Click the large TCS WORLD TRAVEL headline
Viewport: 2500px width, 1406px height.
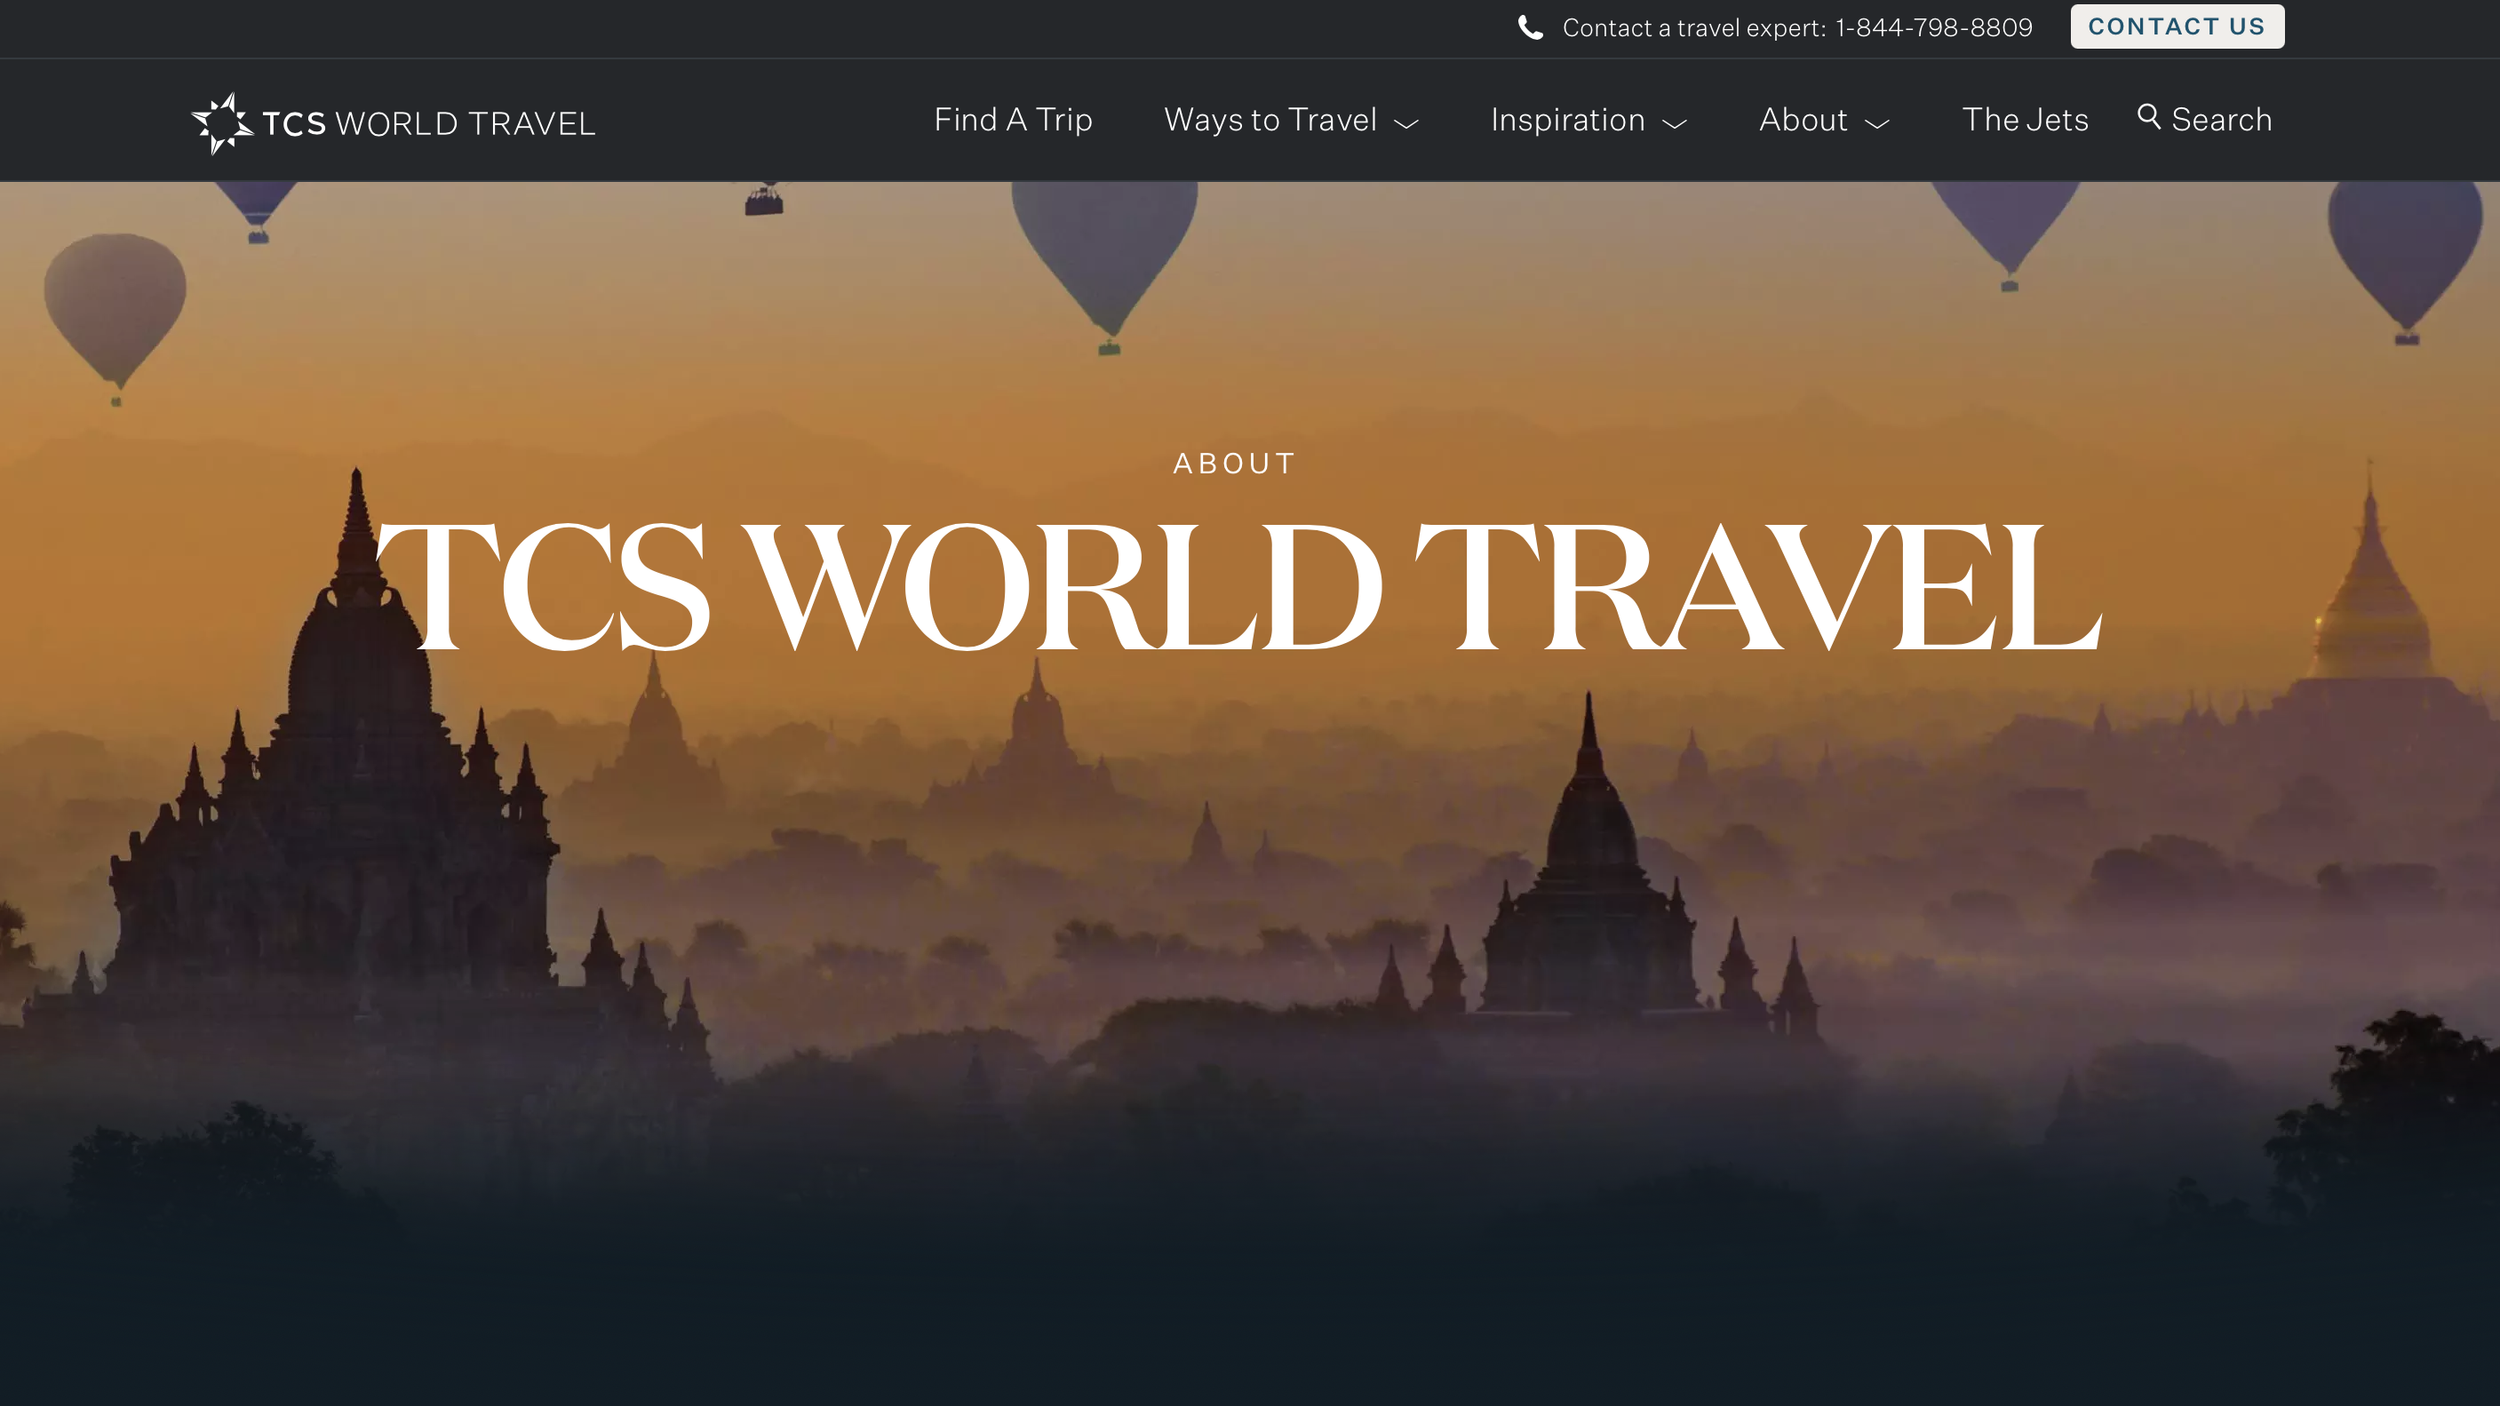tap(1239, 586)
